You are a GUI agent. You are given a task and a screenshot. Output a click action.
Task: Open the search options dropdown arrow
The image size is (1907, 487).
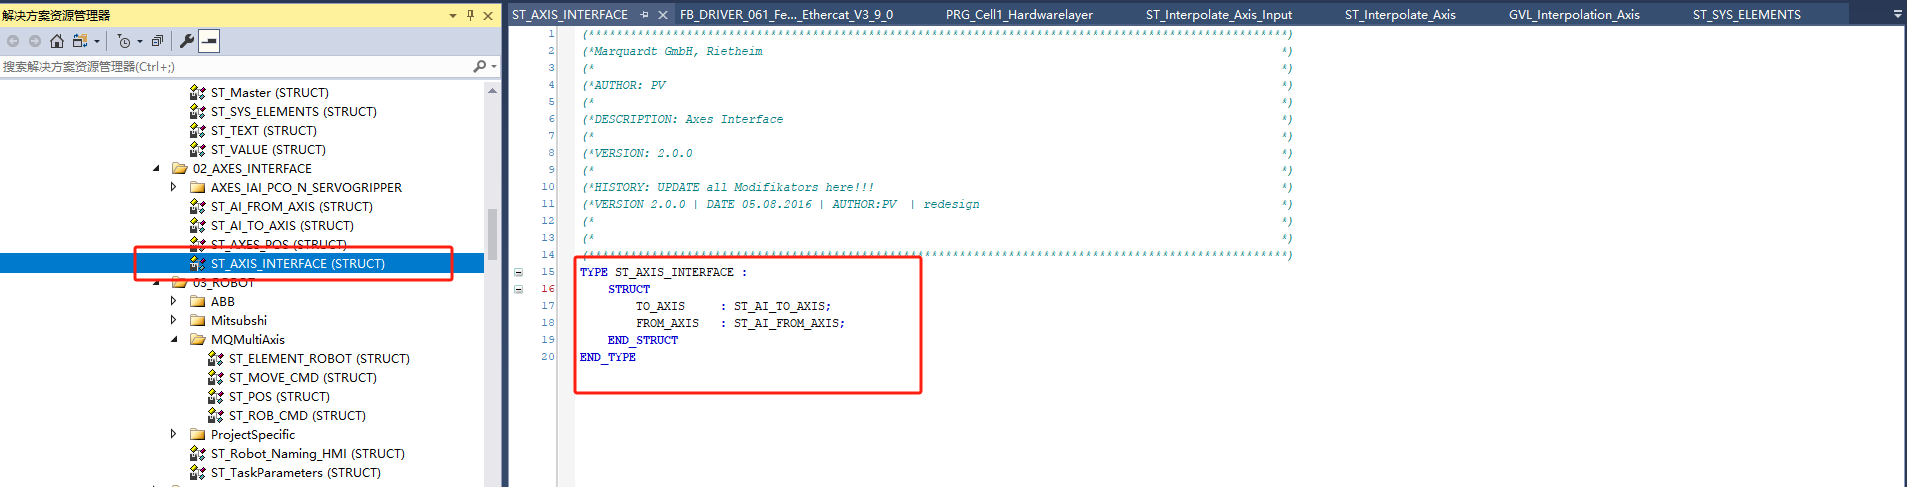[x=494, y=66]
